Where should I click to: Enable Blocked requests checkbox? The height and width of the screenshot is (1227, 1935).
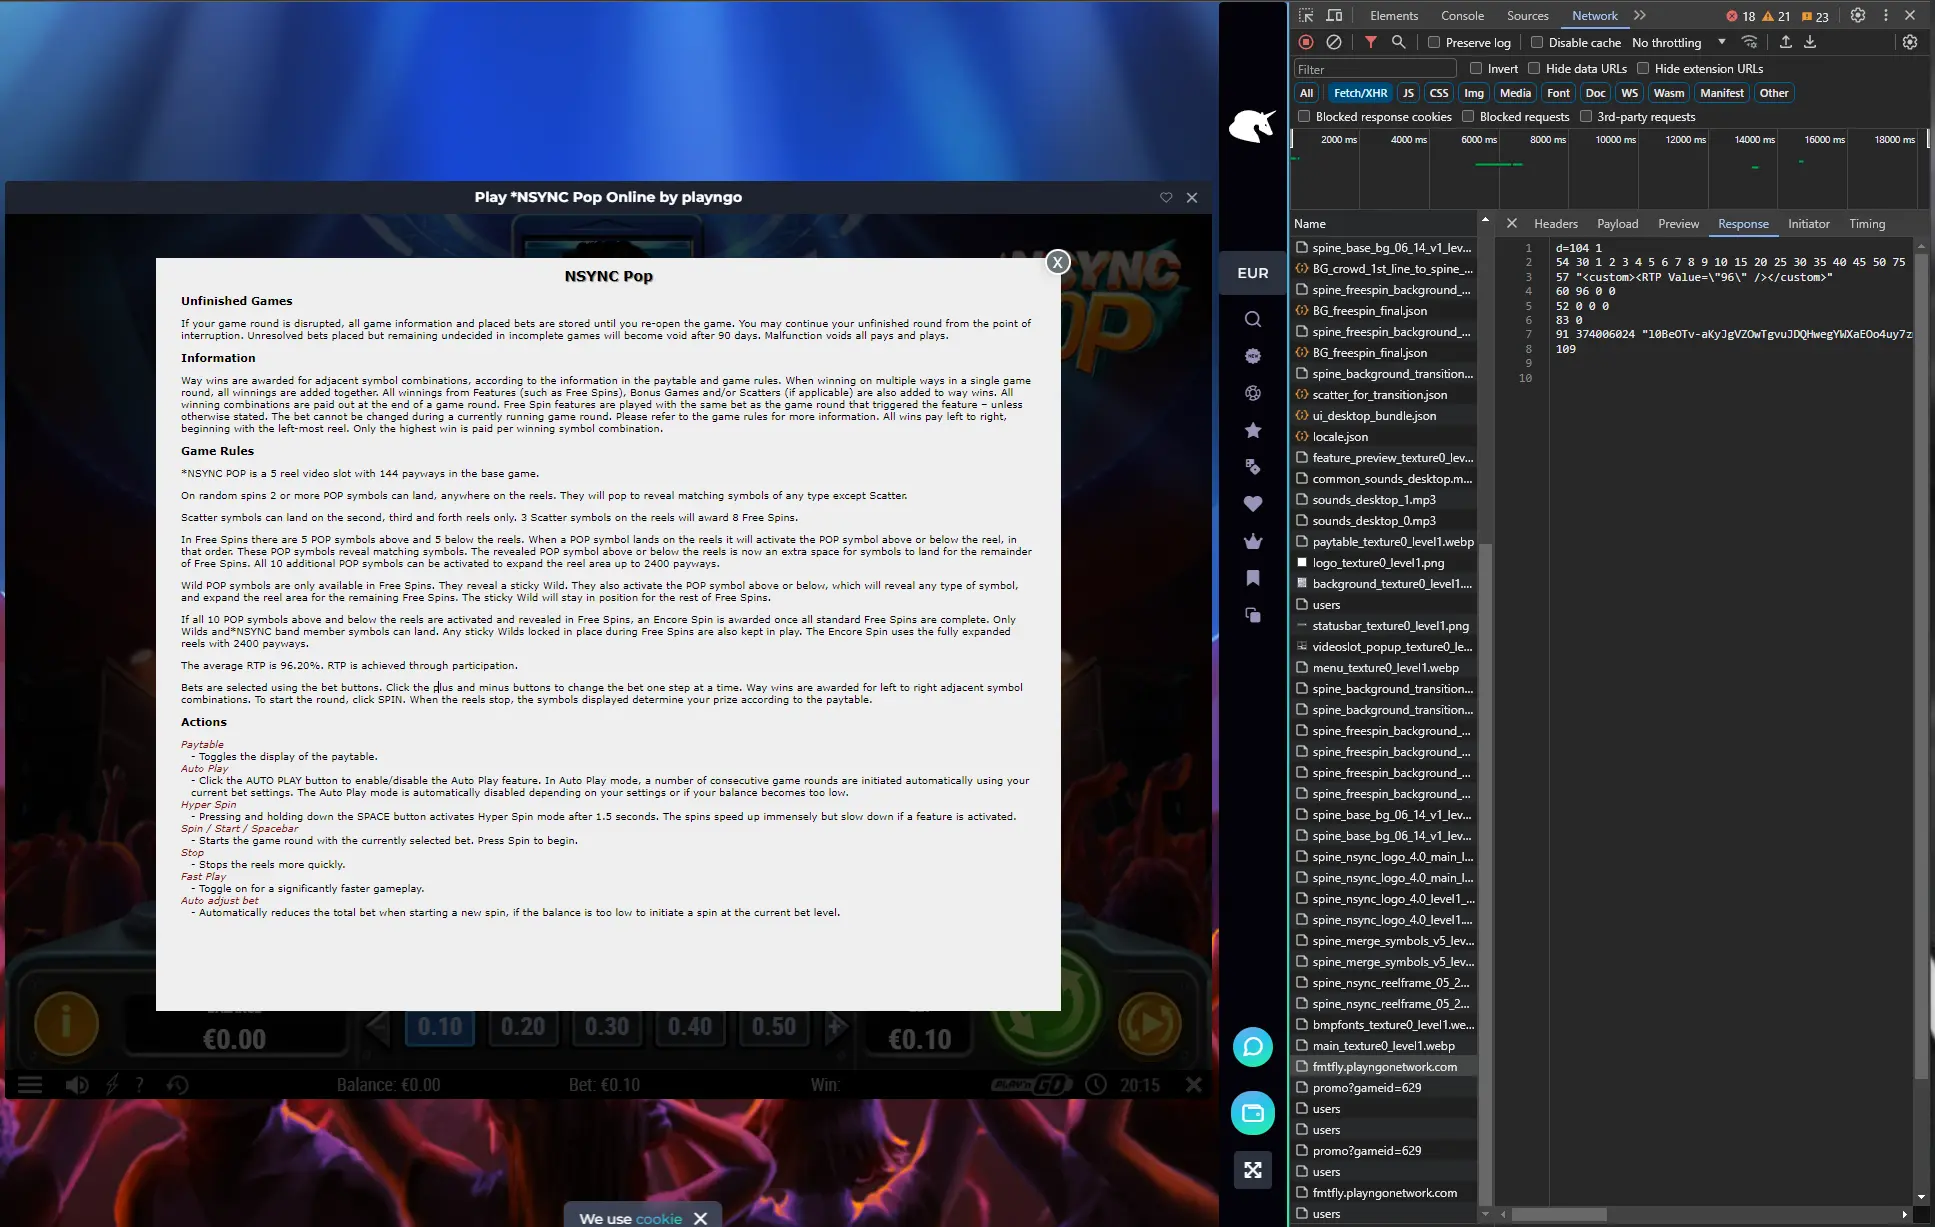click(x=1468, y=116)
